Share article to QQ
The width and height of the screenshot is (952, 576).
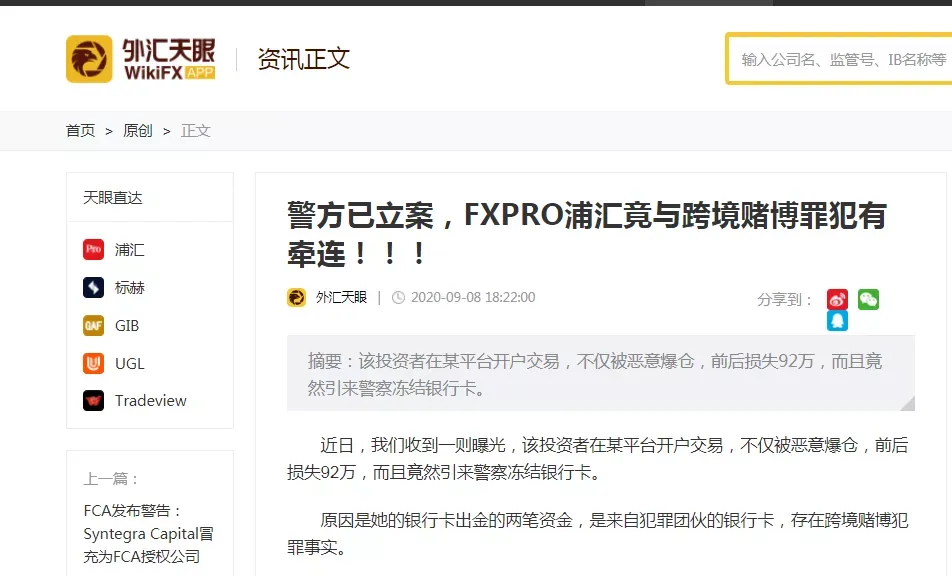[x=837, y=320]
